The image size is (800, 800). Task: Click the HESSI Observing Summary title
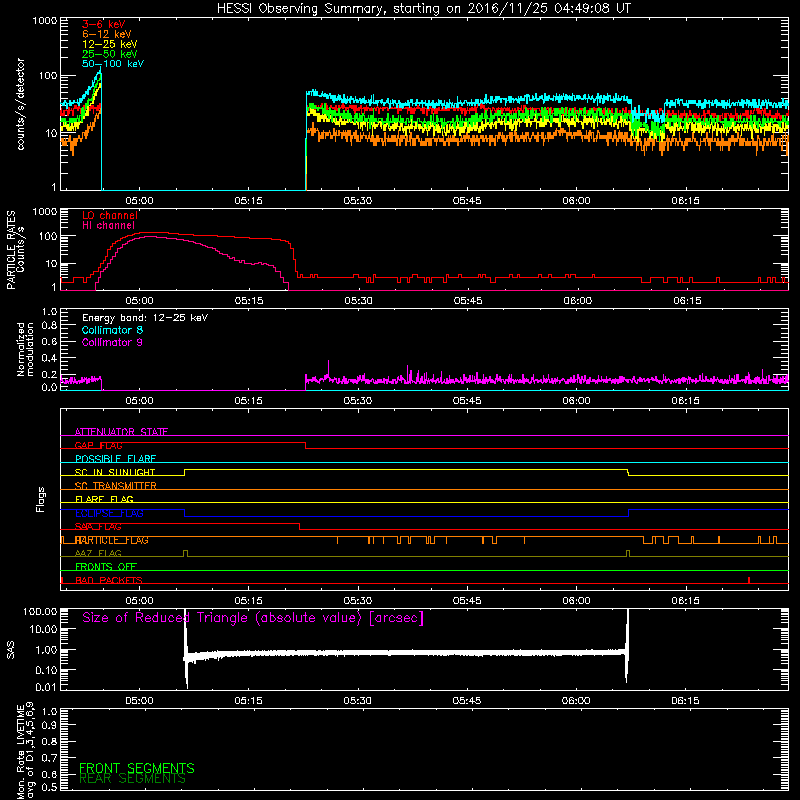[x=423, y=9]
